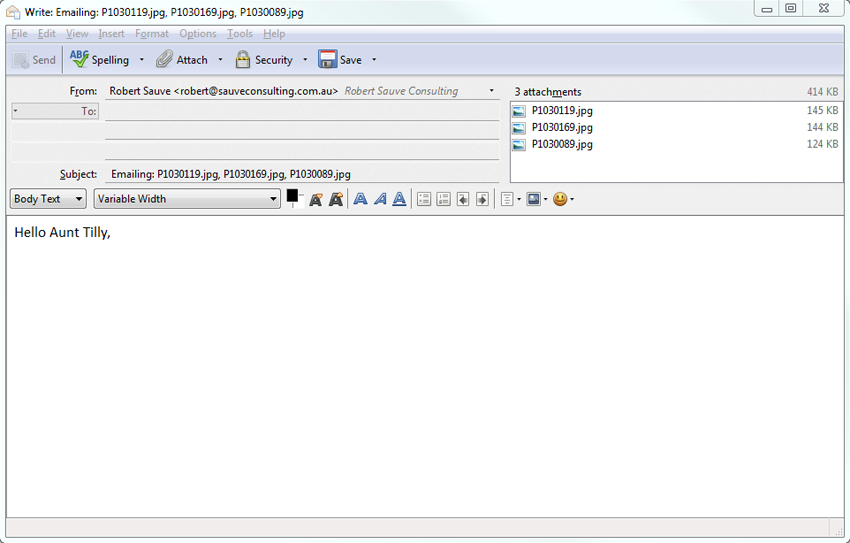Click the black text color swatch
The image size is (850, 543).
(293, 196)
